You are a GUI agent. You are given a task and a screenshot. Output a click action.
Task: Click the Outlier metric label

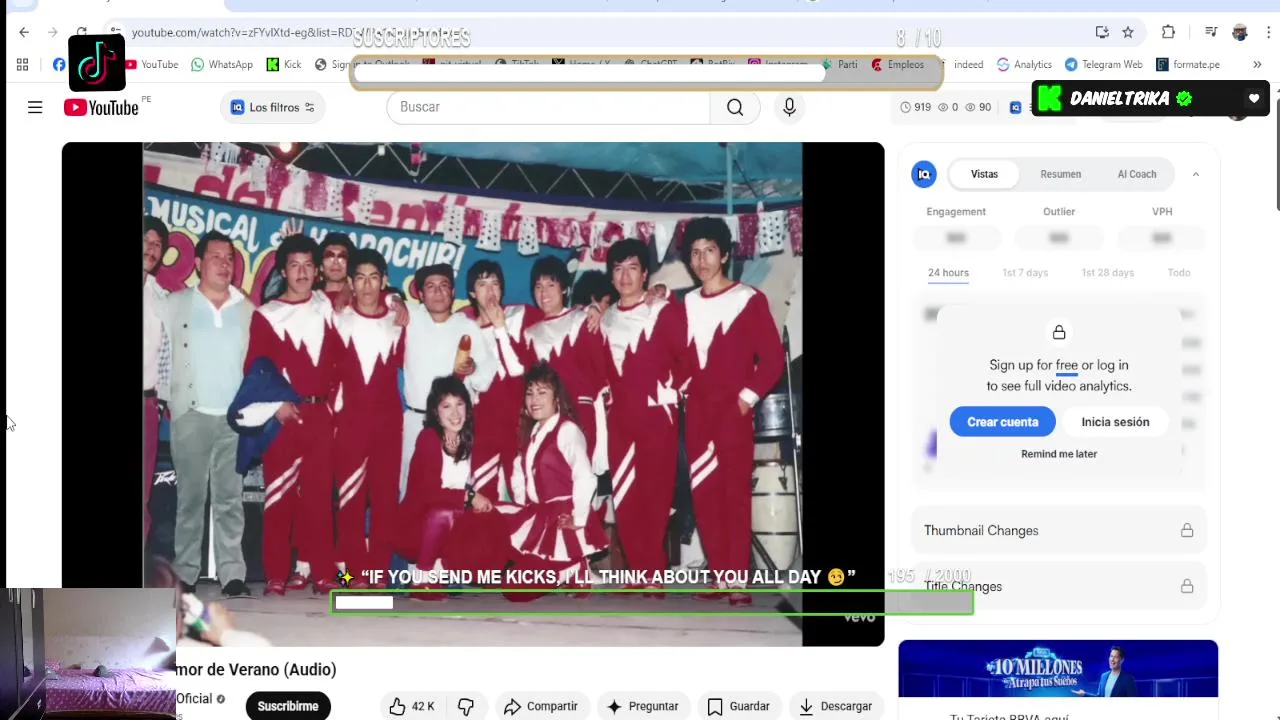tap(1059, 212)
